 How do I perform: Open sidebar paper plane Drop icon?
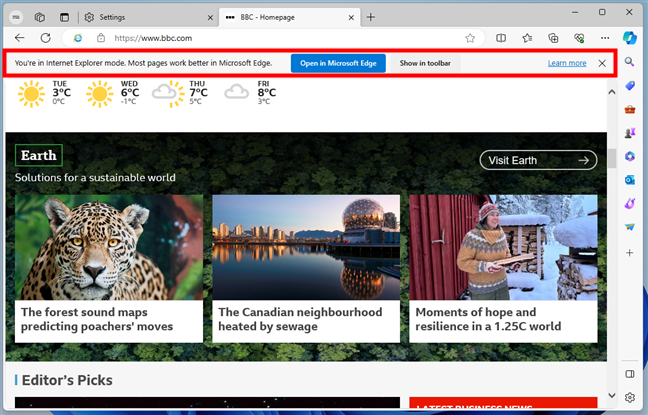pyautogui.click(x=629, y=227)
